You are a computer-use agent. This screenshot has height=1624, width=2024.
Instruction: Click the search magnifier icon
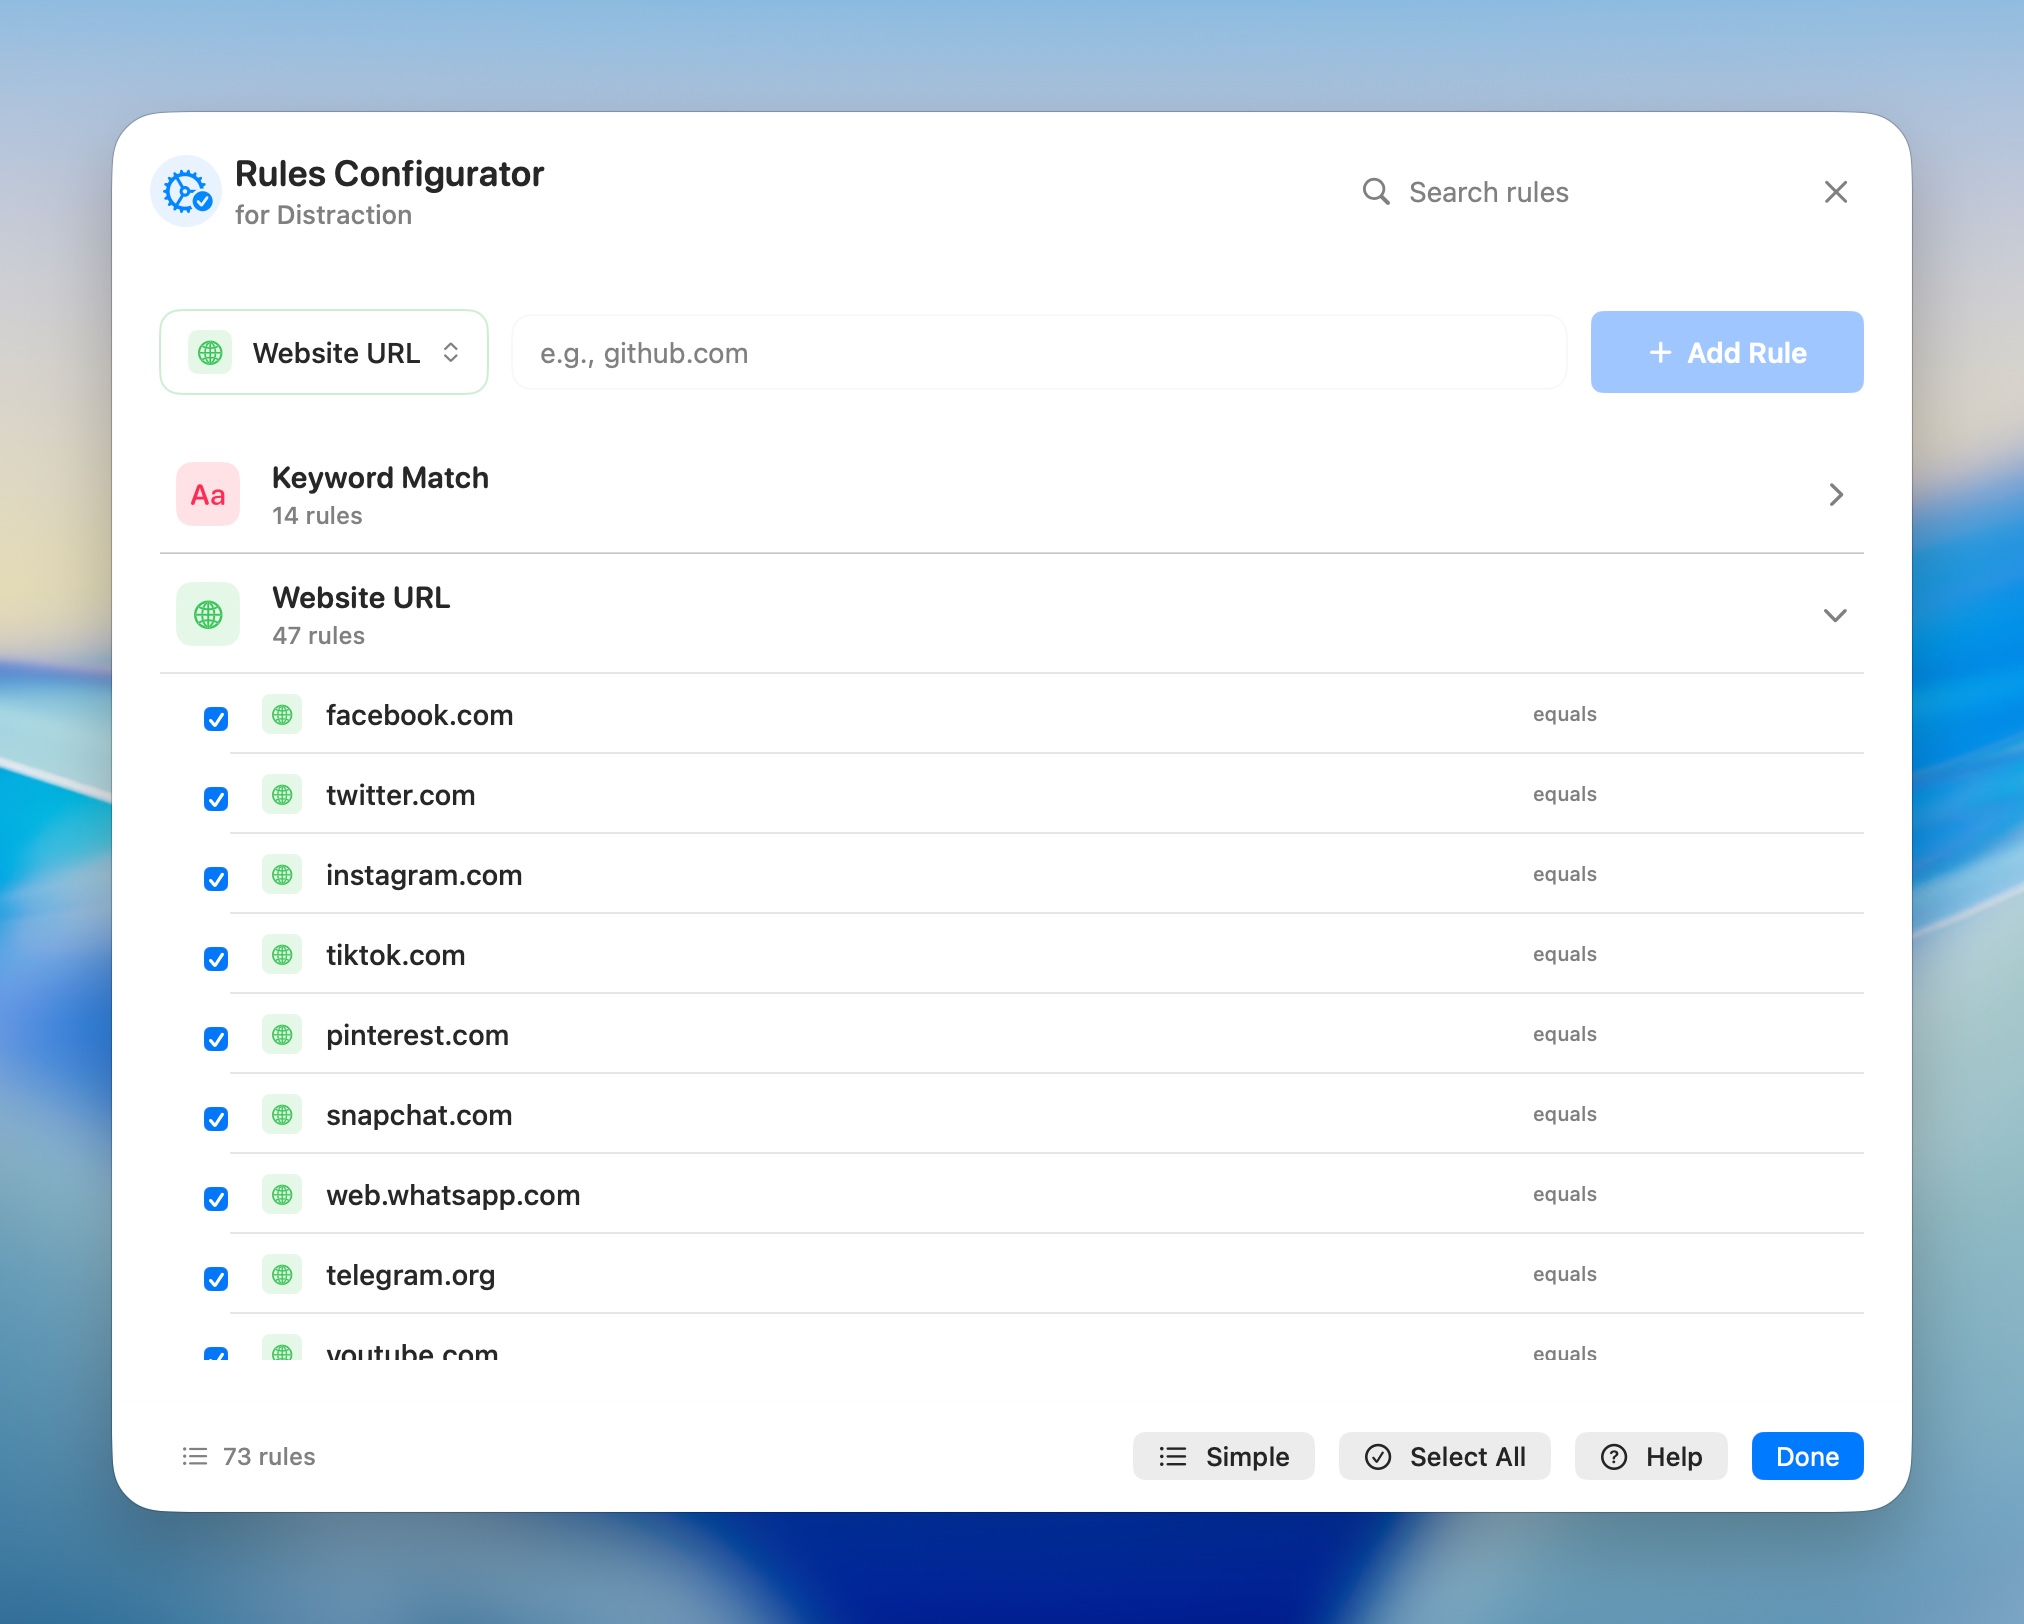tap(1377, 192)
